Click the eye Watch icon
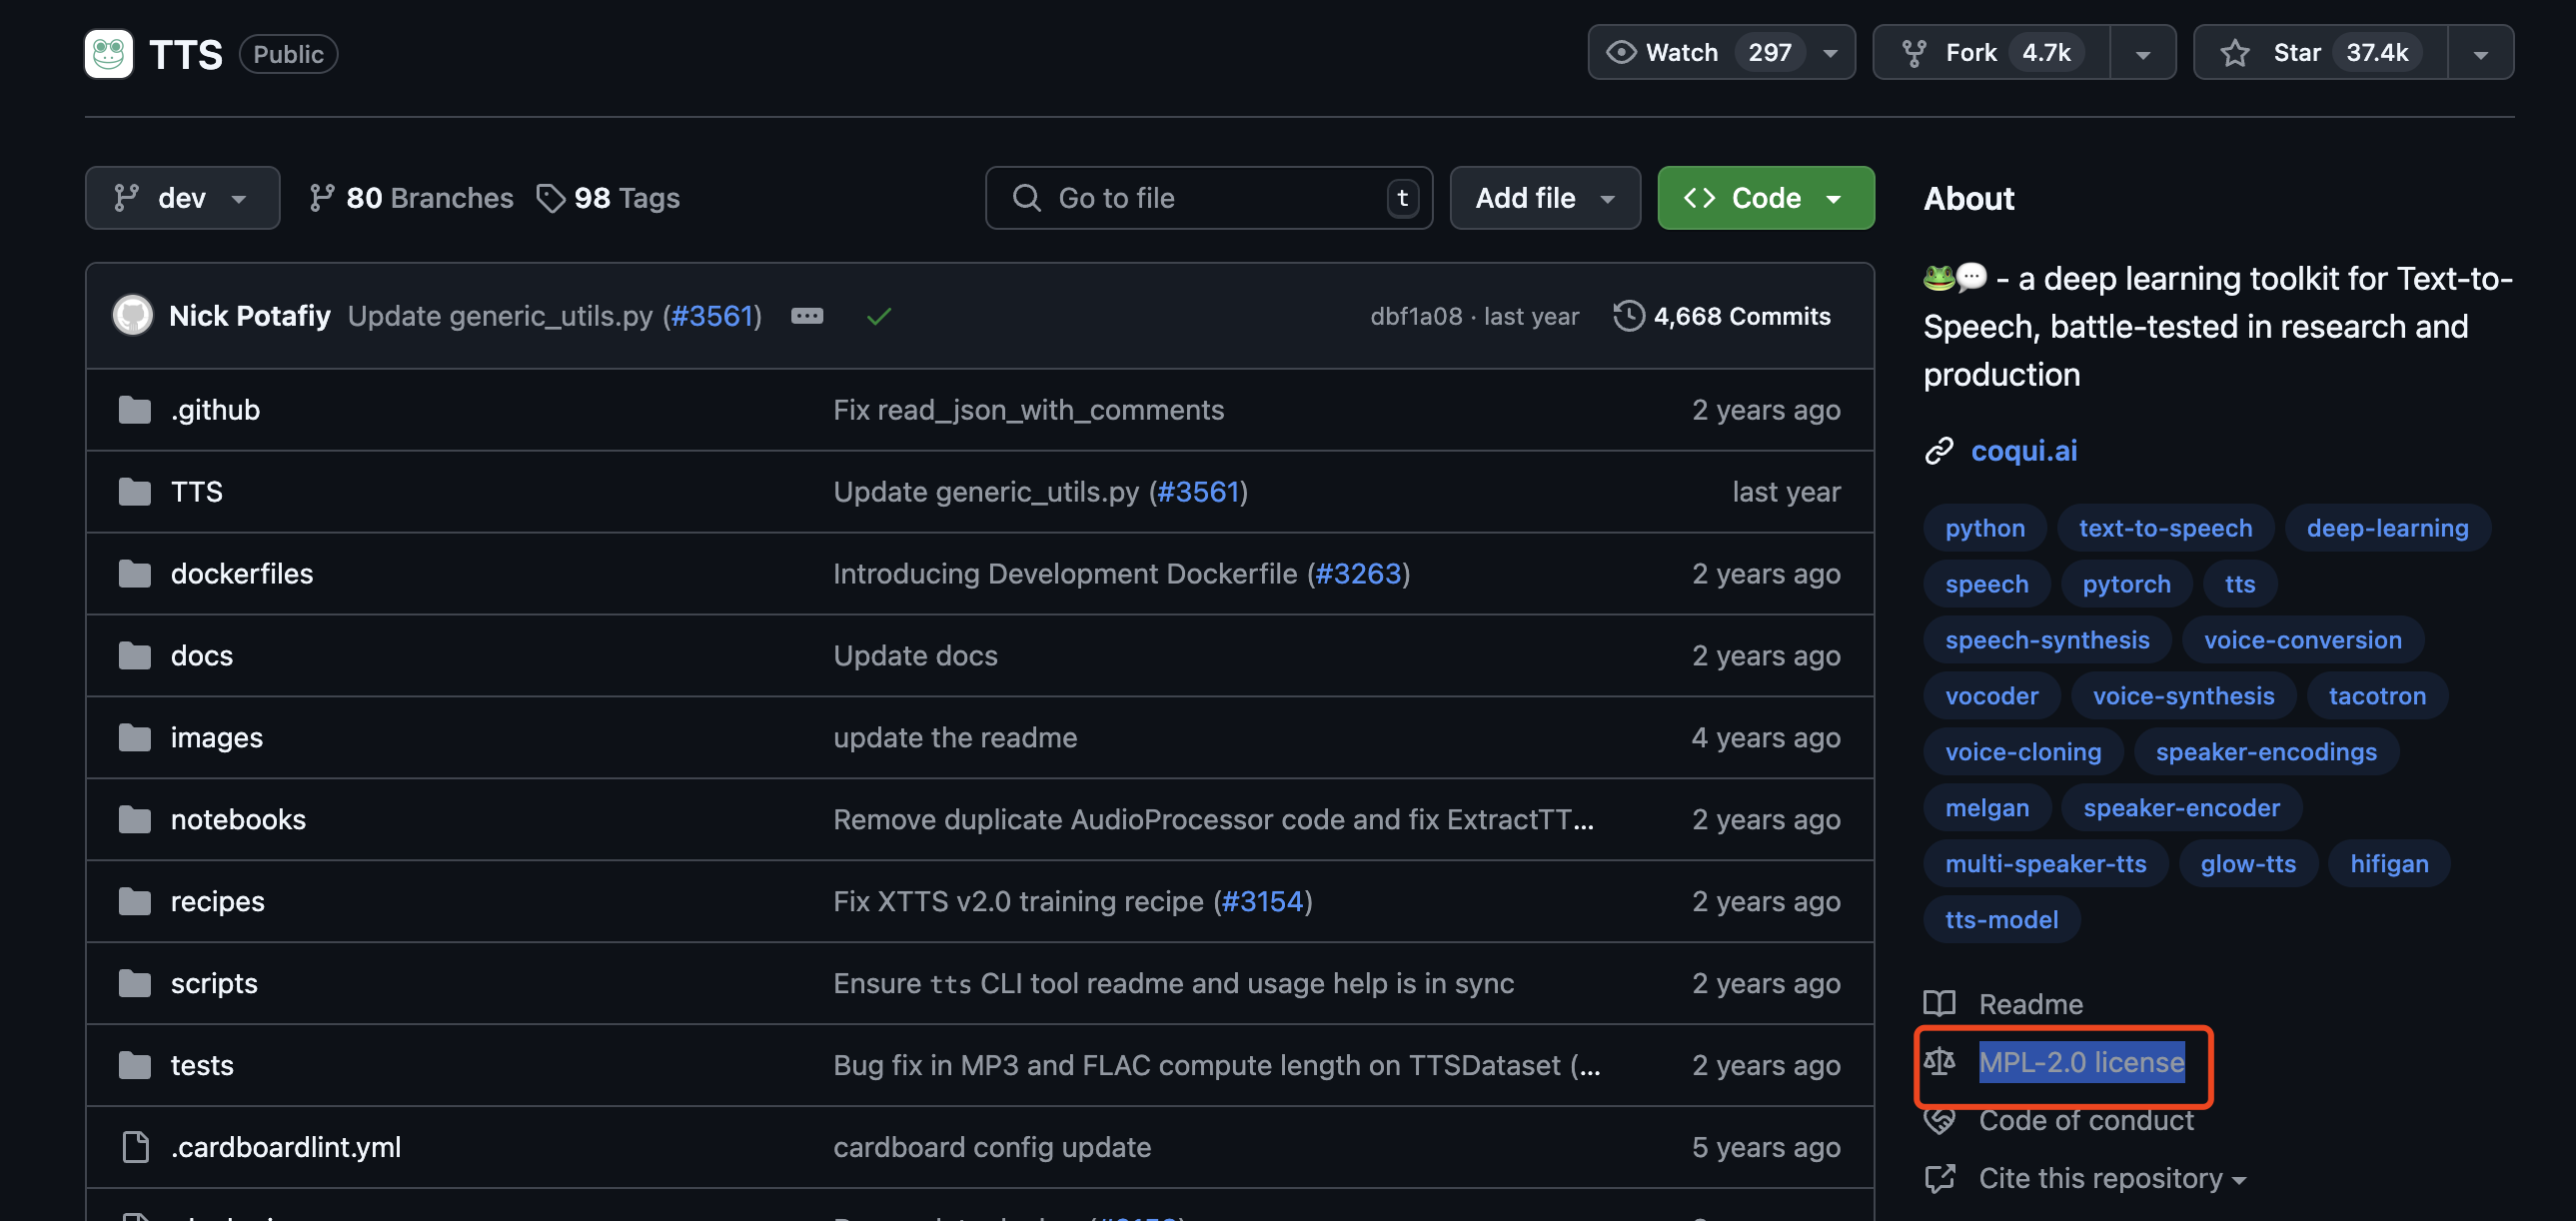 tap(1620, 52)
